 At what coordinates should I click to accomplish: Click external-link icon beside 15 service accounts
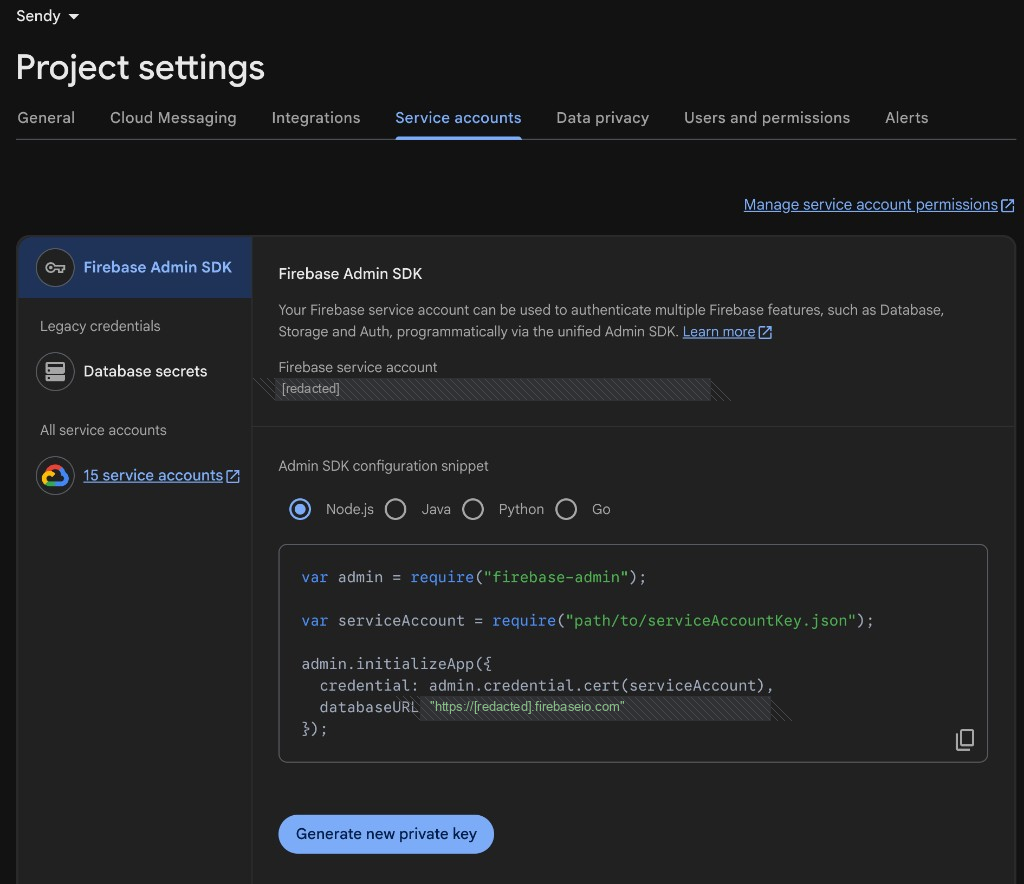pyautogui.click(x=233, y=476)
